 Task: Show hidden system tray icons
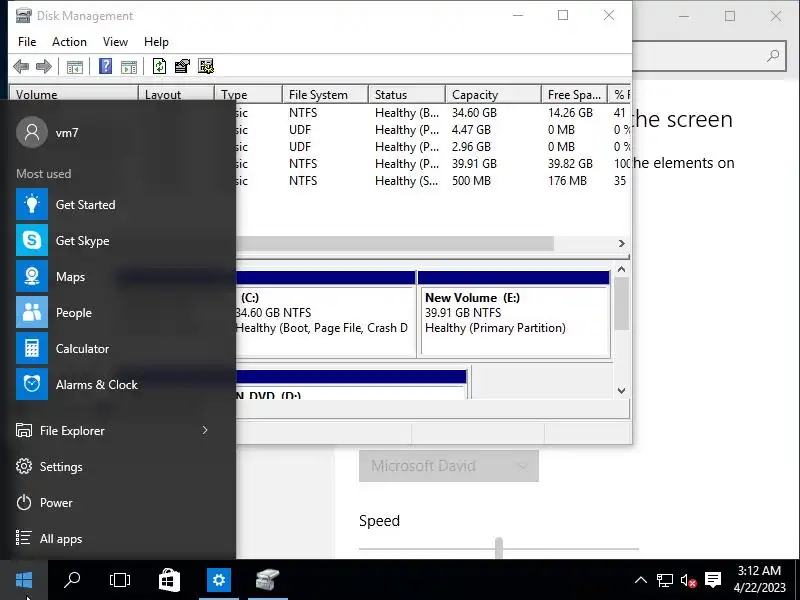(x=641, y=580)
